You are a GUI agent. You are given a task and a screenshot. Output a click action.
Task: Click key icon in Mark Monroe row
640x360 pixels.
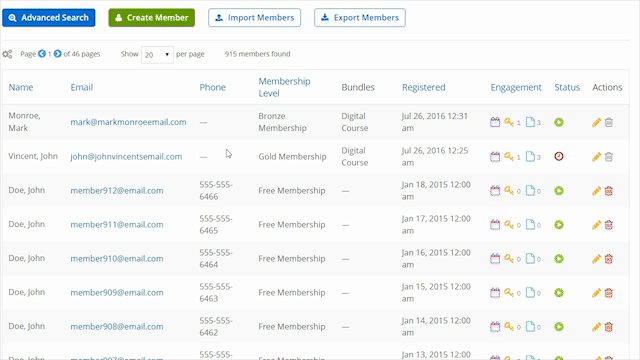pos(509,122)
